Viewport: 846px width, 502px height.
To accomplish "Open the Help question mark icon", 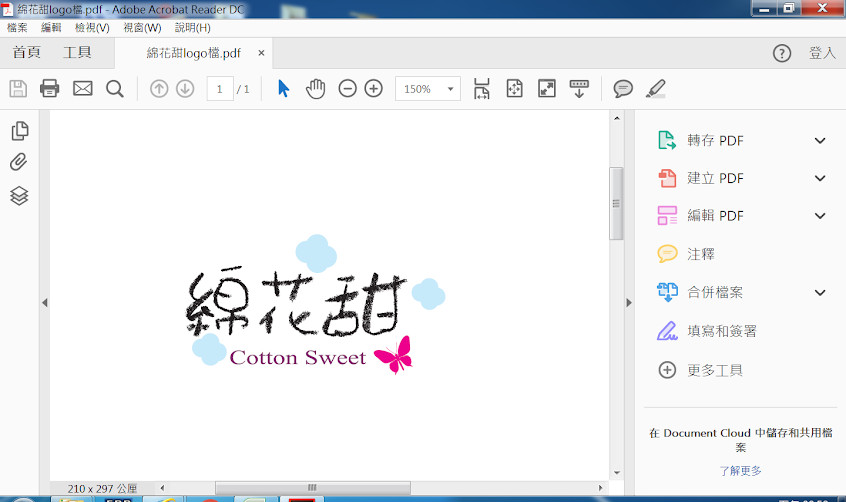I will point(782,53).
